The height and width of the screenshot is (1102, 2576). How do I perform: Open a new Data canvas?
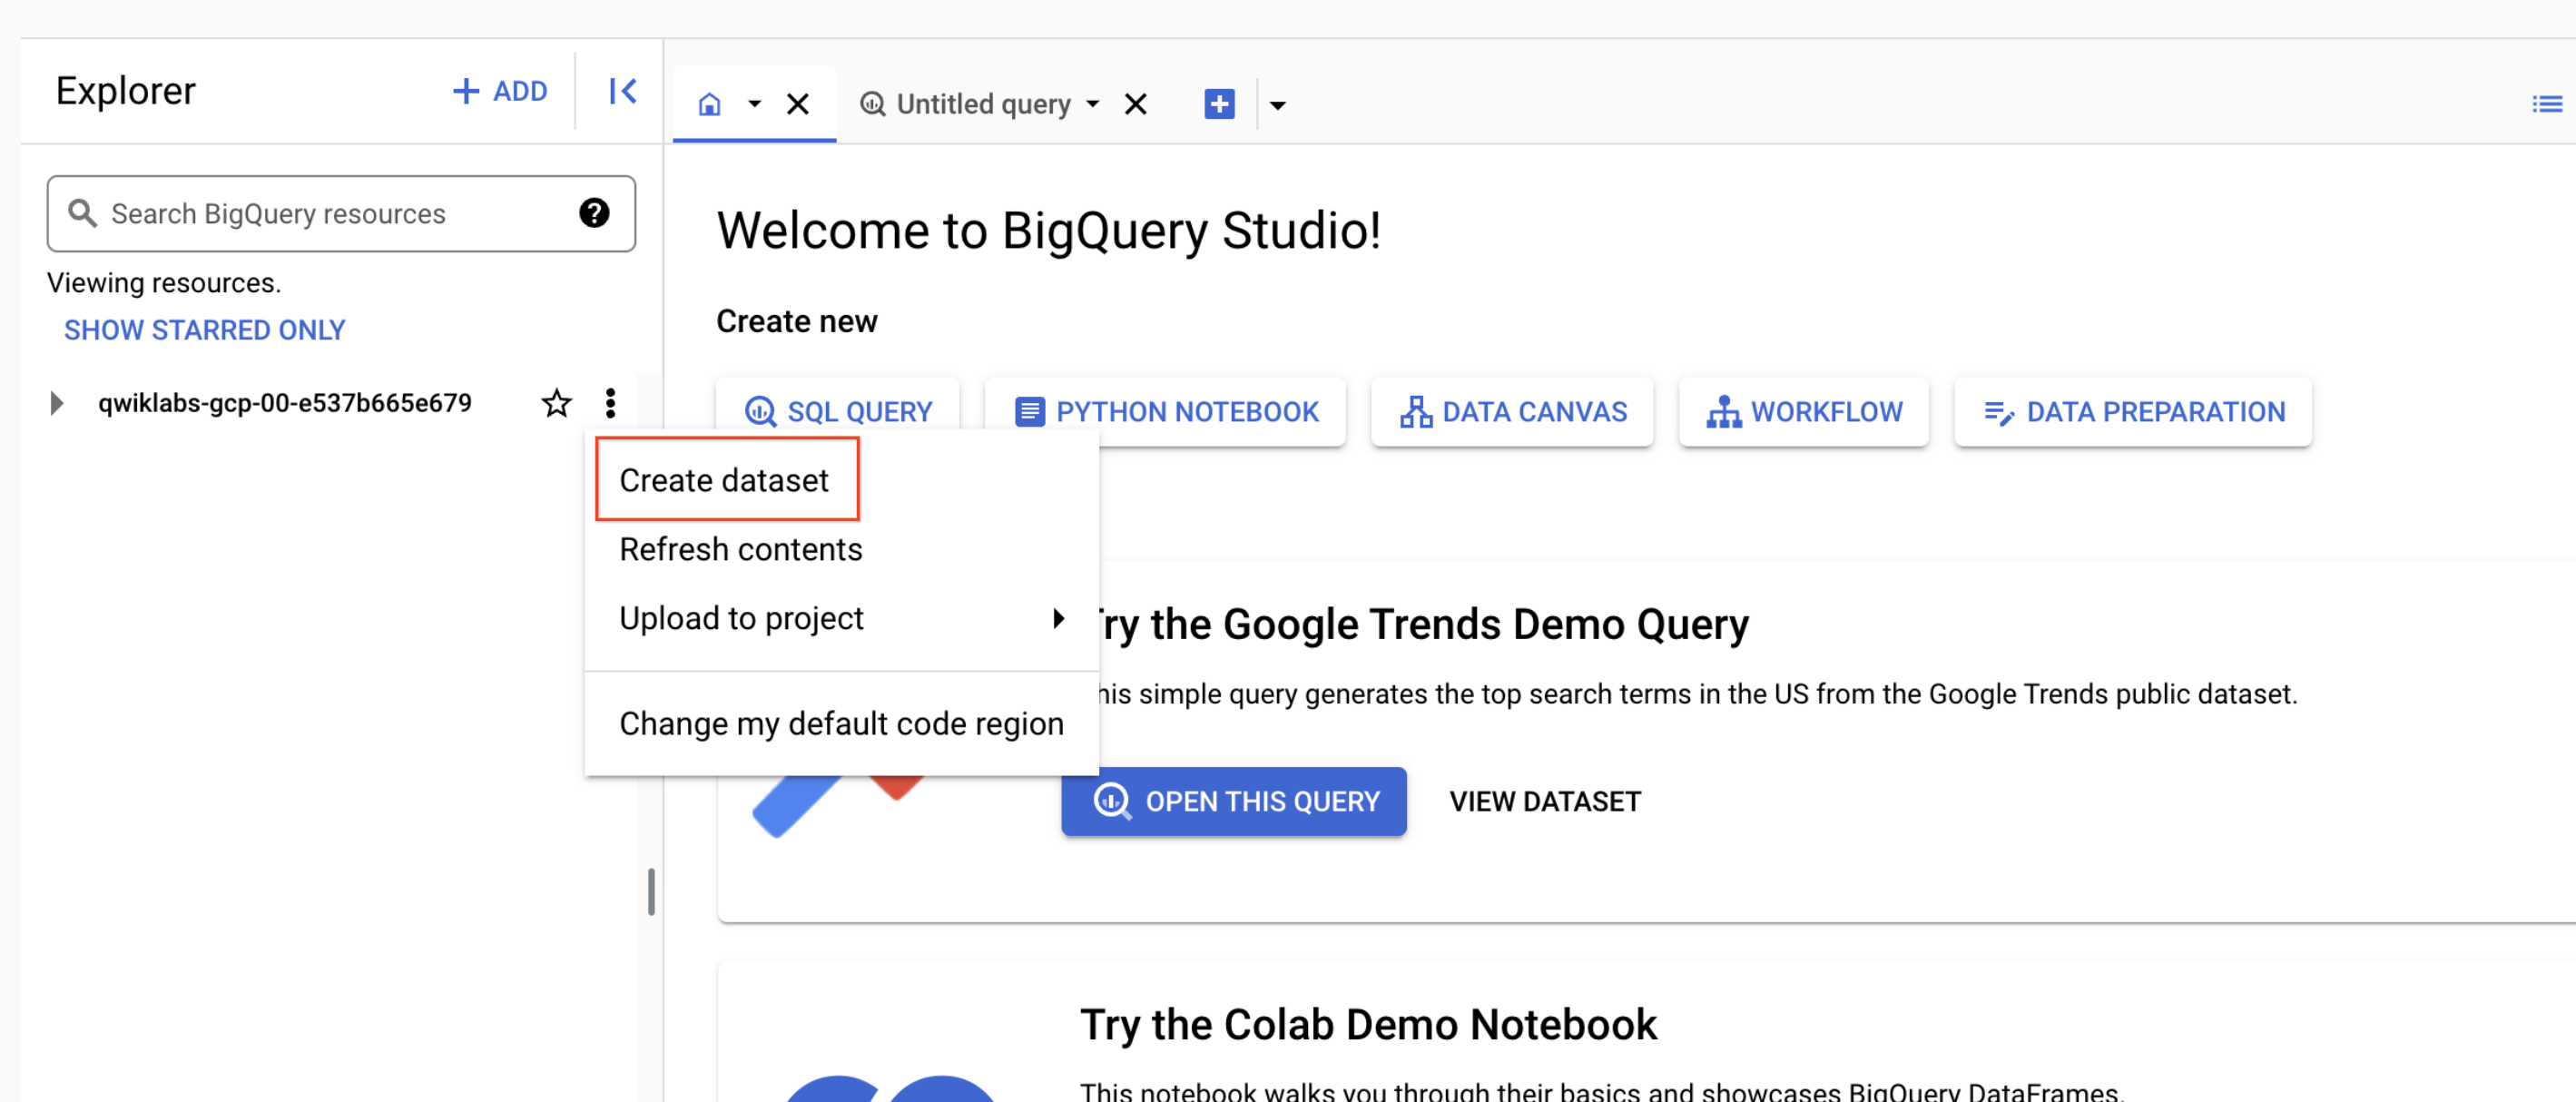(1511, 411)
